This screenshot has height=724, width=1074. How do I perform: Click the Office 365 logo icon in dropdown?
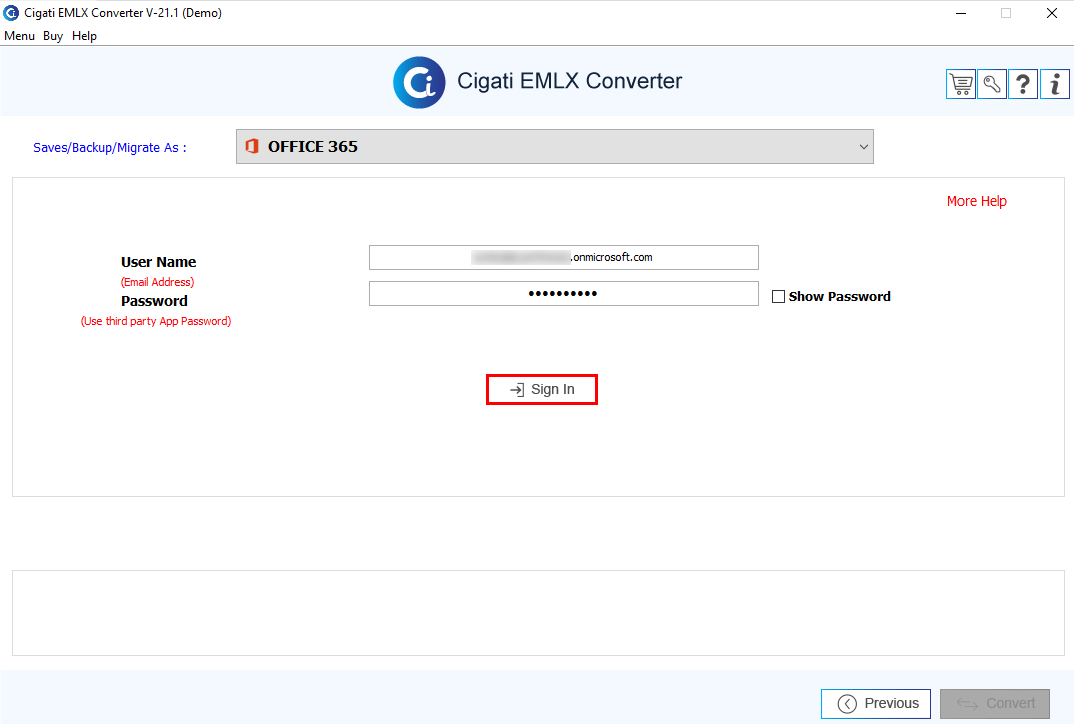coord(252,146)
